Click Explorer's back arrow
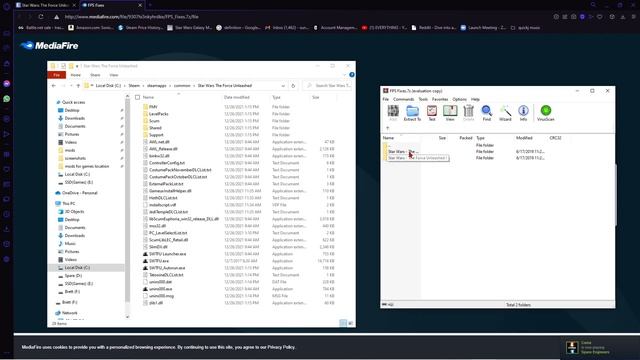640x360 pixels. pos(54,86)
